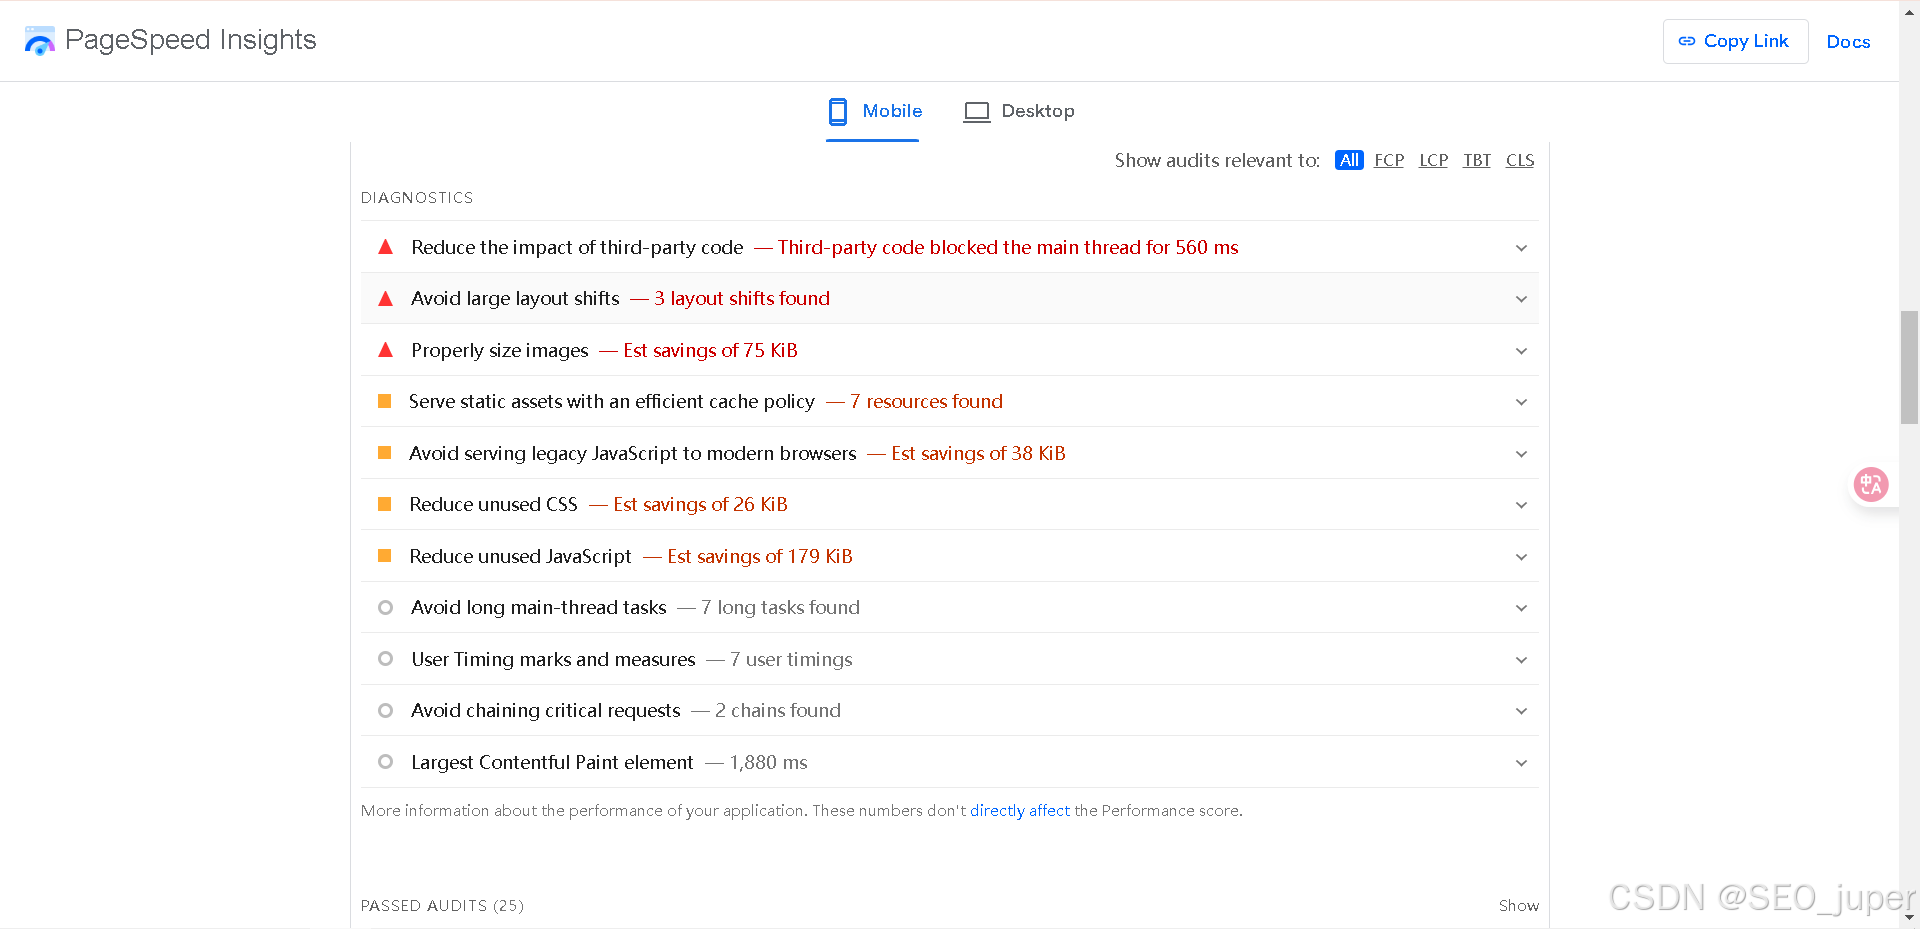Switch to the Desktop tab
This screenshot has width=1920, height=929.
coord(1018,111)
